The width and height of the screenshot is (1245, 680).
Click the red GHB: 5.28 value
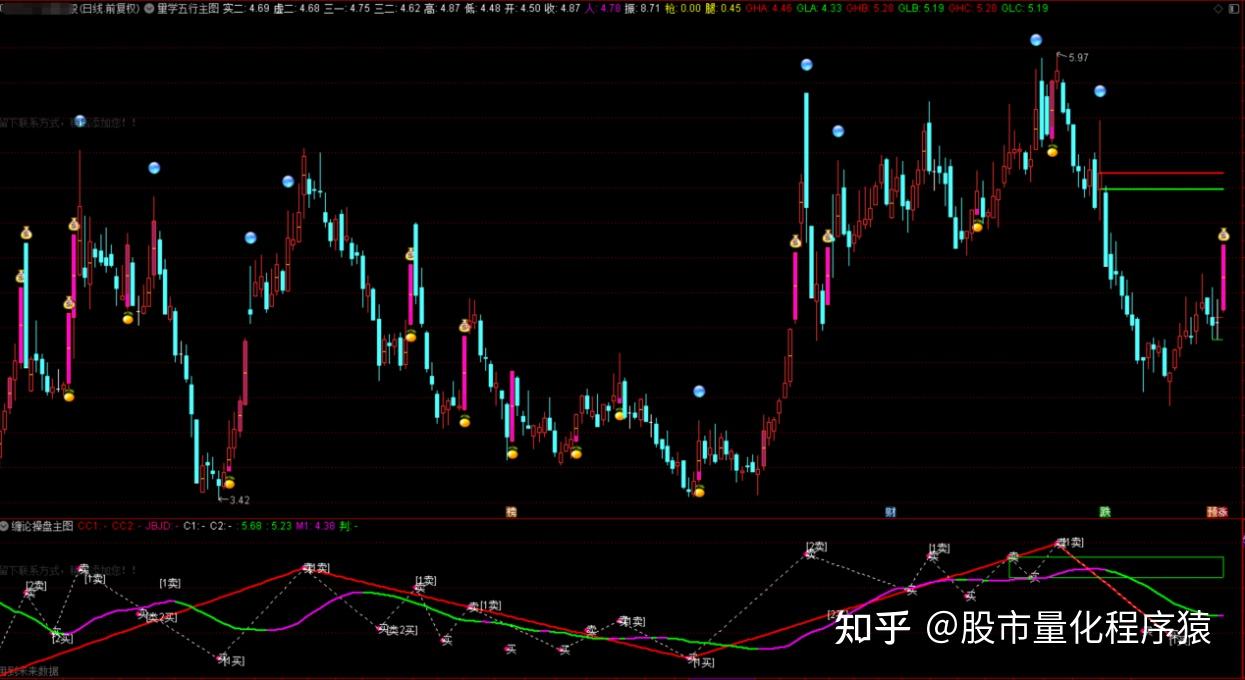click(x=870, y=8)
